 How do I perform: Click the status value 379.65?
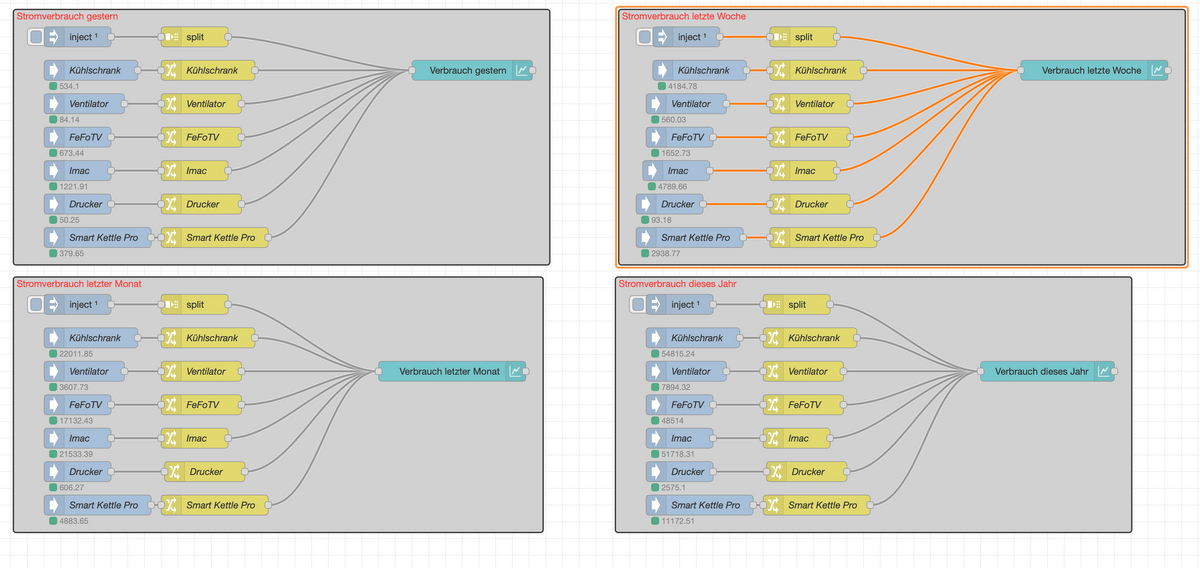point(72,254)
